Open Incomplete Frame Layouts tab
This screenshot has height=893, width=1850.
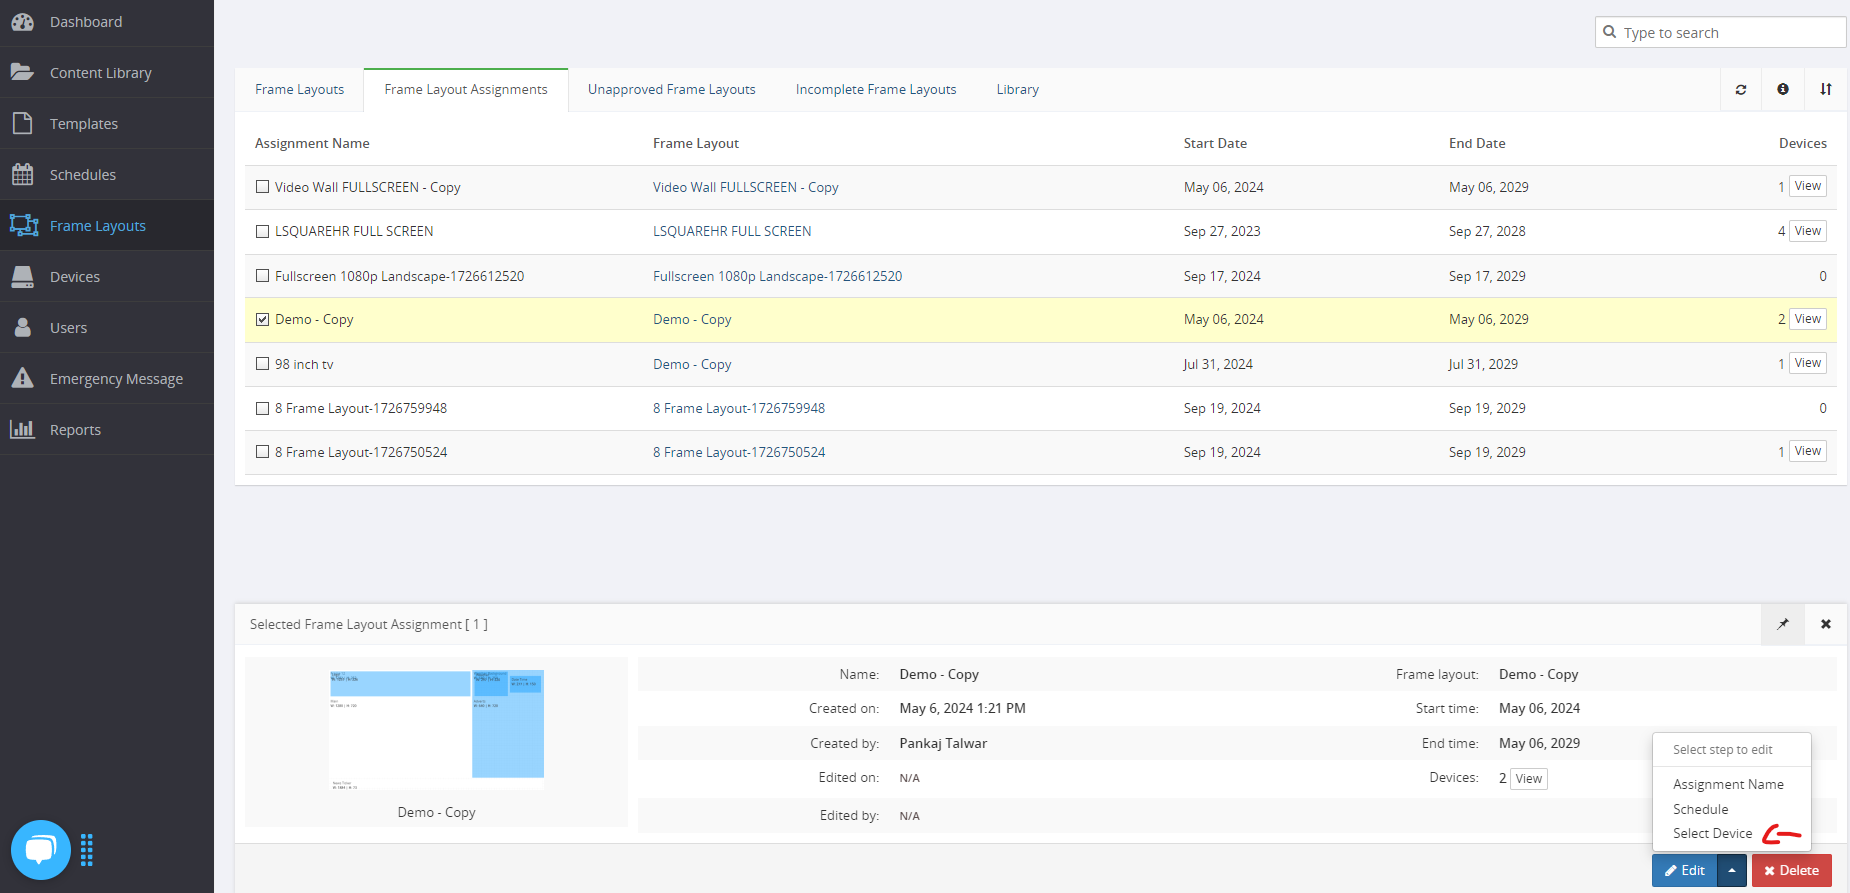pyautogui.click(x=876, y=89)
